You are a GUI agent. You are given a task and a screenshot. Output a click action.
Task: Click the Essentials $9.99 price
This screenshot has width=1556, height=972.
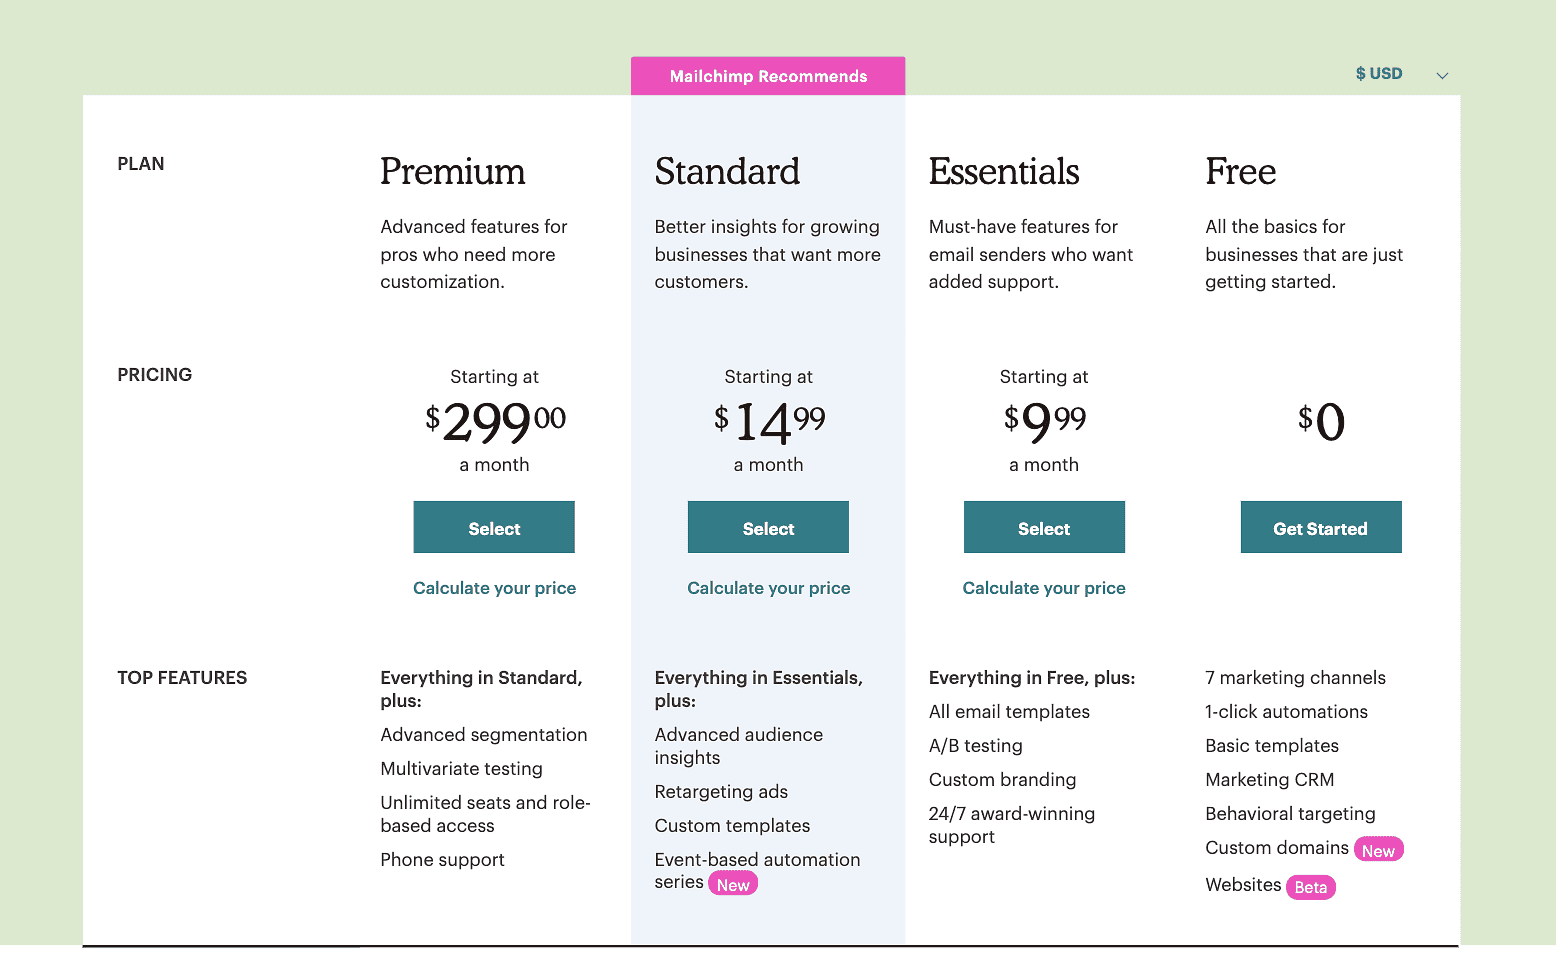pyautogui.click(x=1044, y=422)
